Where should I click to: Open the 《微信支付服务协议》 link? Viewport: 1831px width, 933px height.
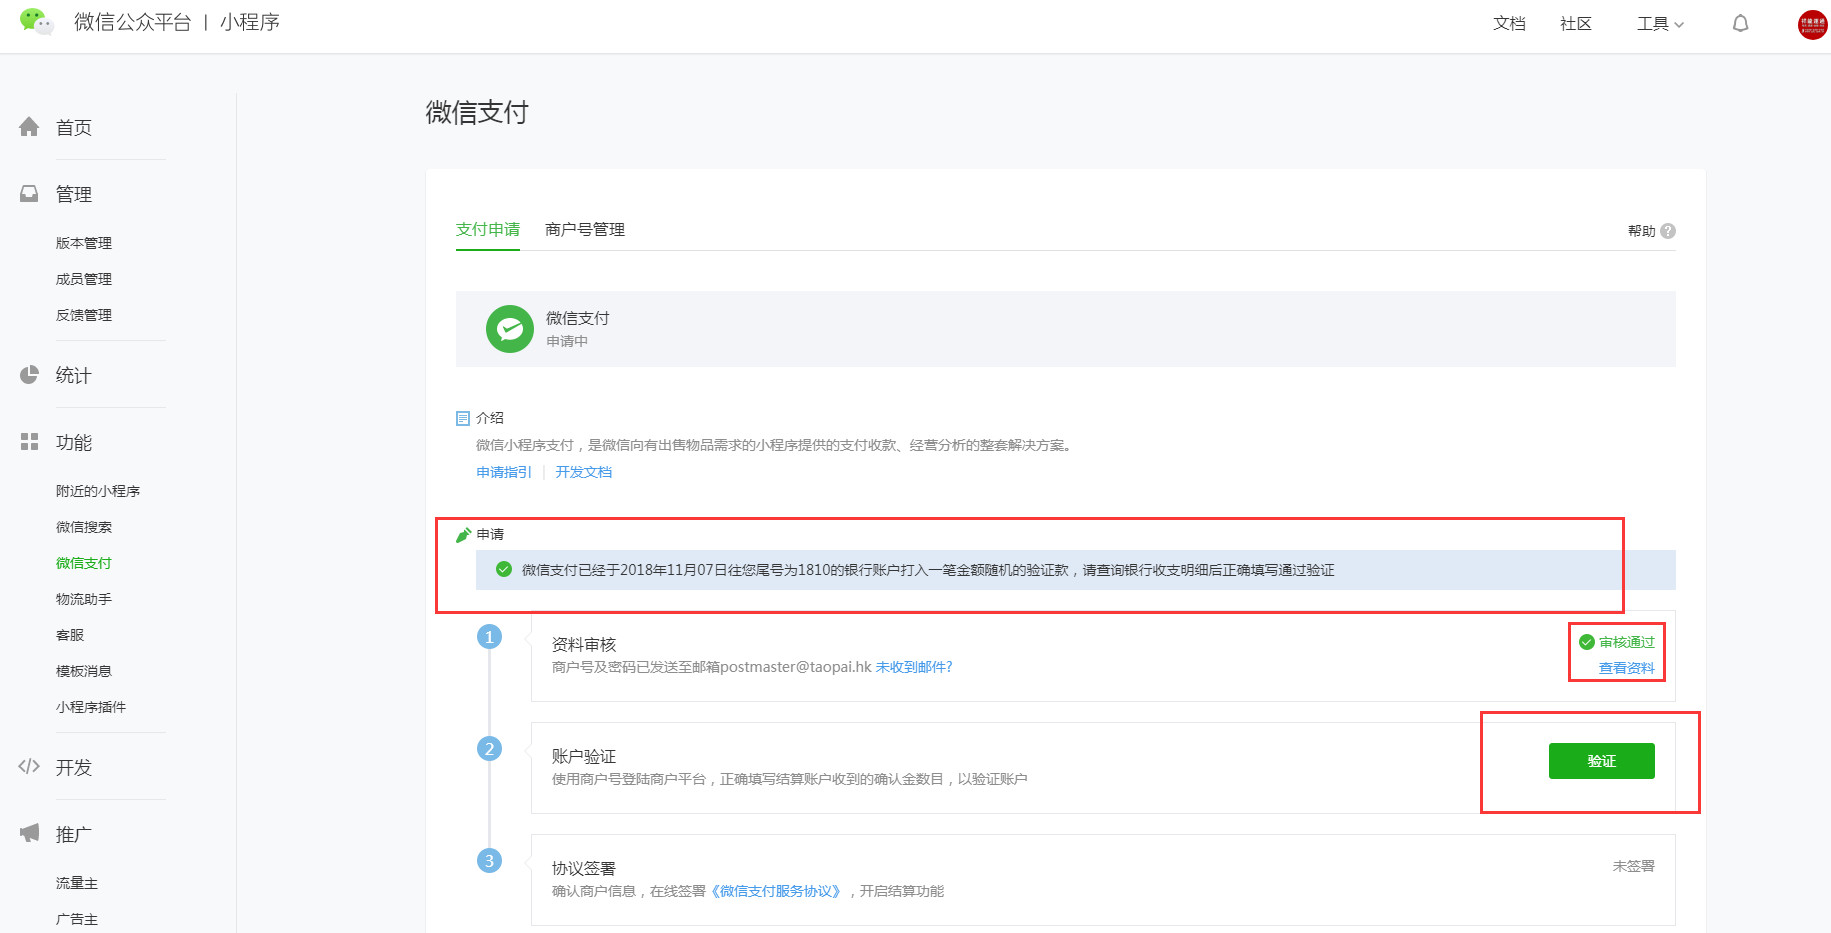tap(777, 891)
